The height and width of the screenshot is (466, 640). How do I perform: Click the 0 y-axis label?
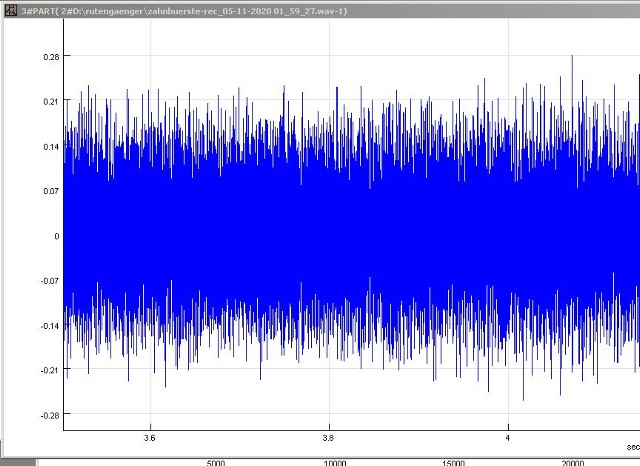tap(57, 236)
